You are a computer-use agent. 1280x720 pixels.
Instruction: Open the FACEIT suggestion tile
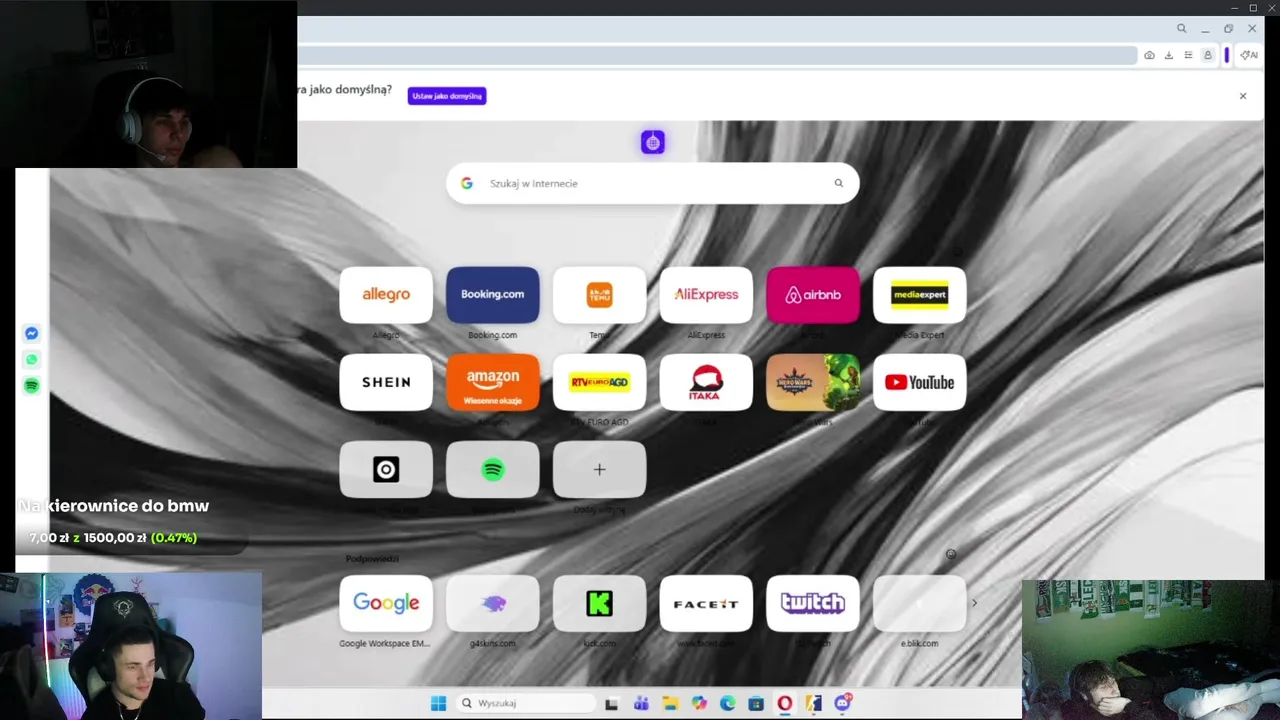706,603
